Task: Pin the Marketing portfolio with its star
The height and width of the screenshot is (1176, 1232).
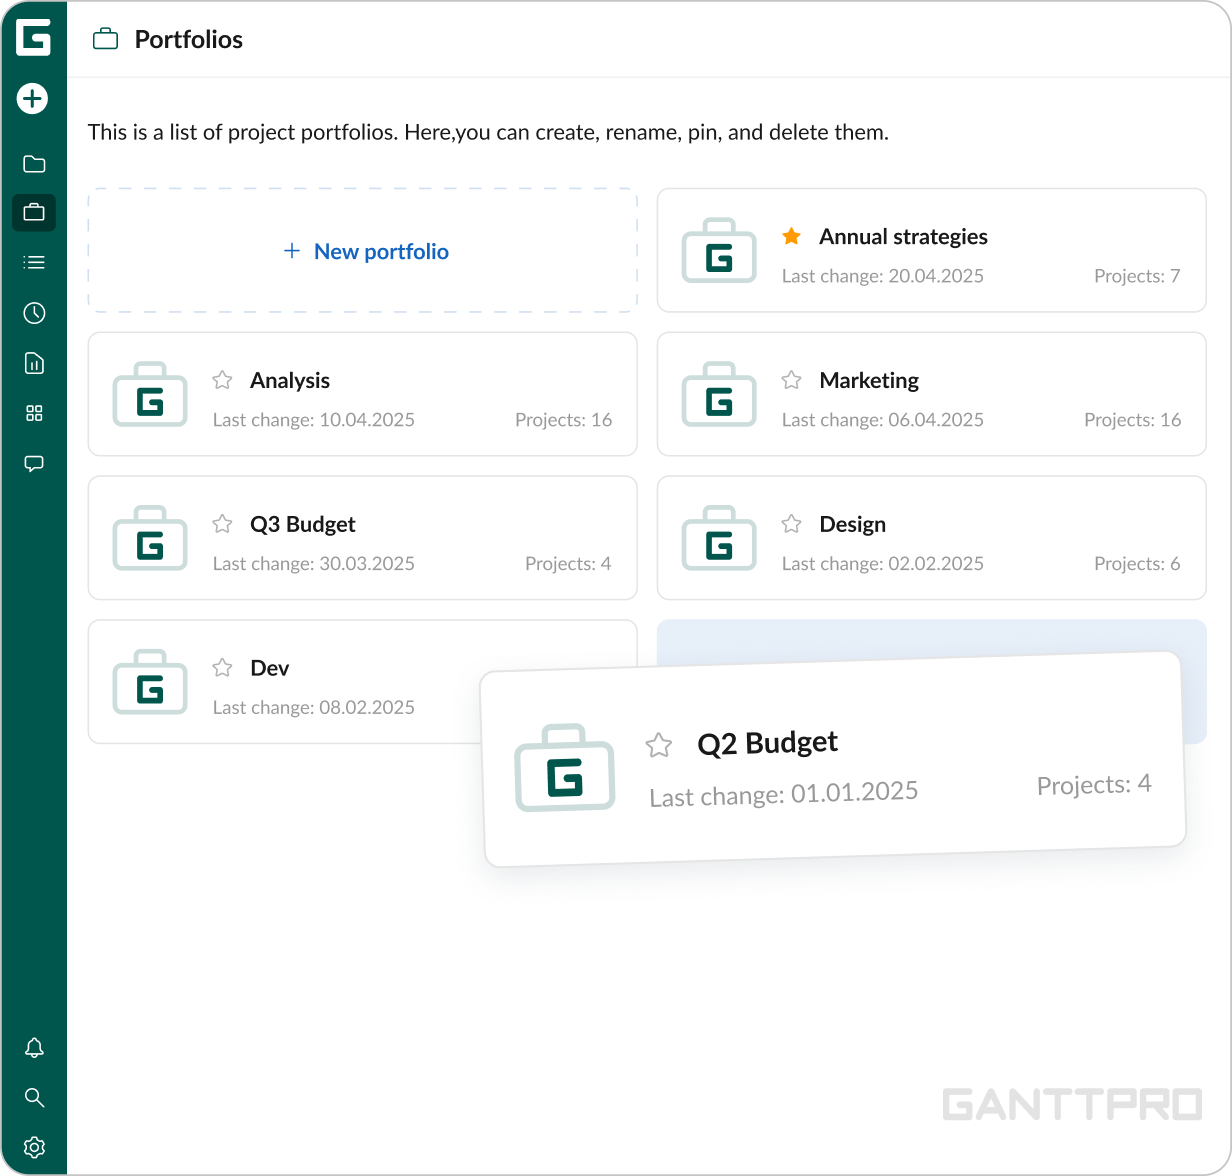Action: point(791,380)
